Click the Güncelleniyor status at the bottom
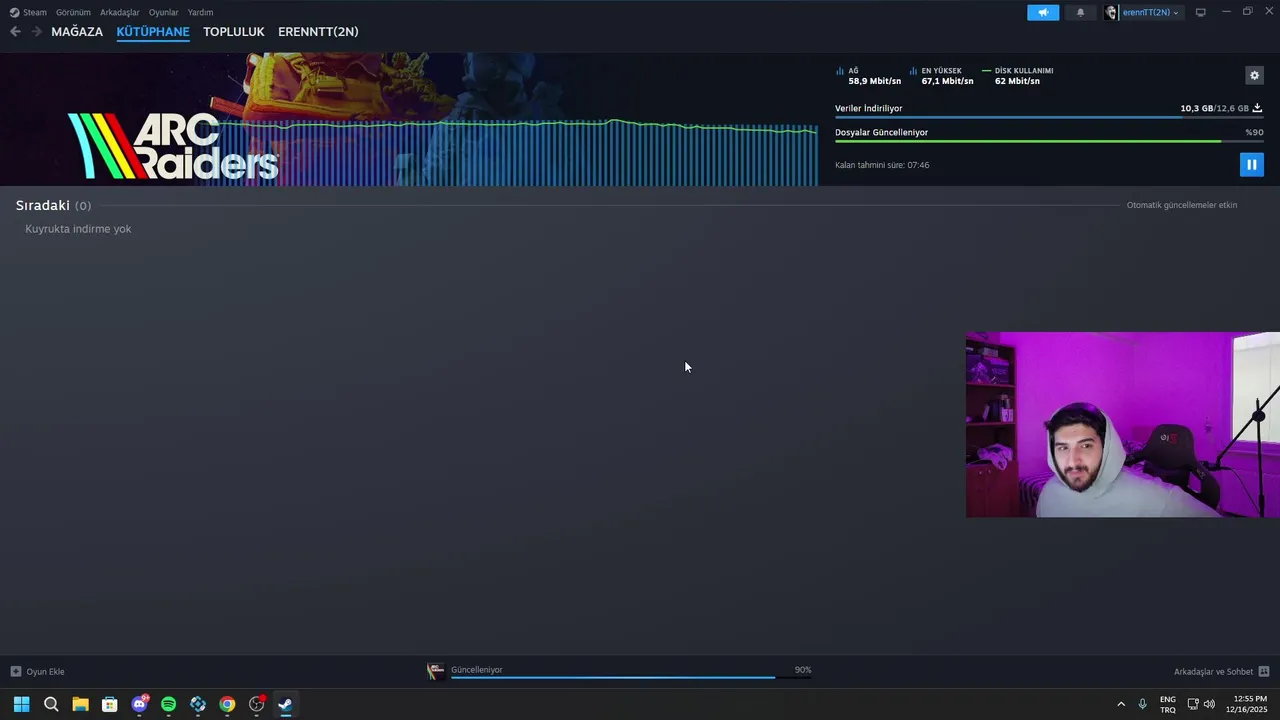1280x720 pixels. point(477,670)
